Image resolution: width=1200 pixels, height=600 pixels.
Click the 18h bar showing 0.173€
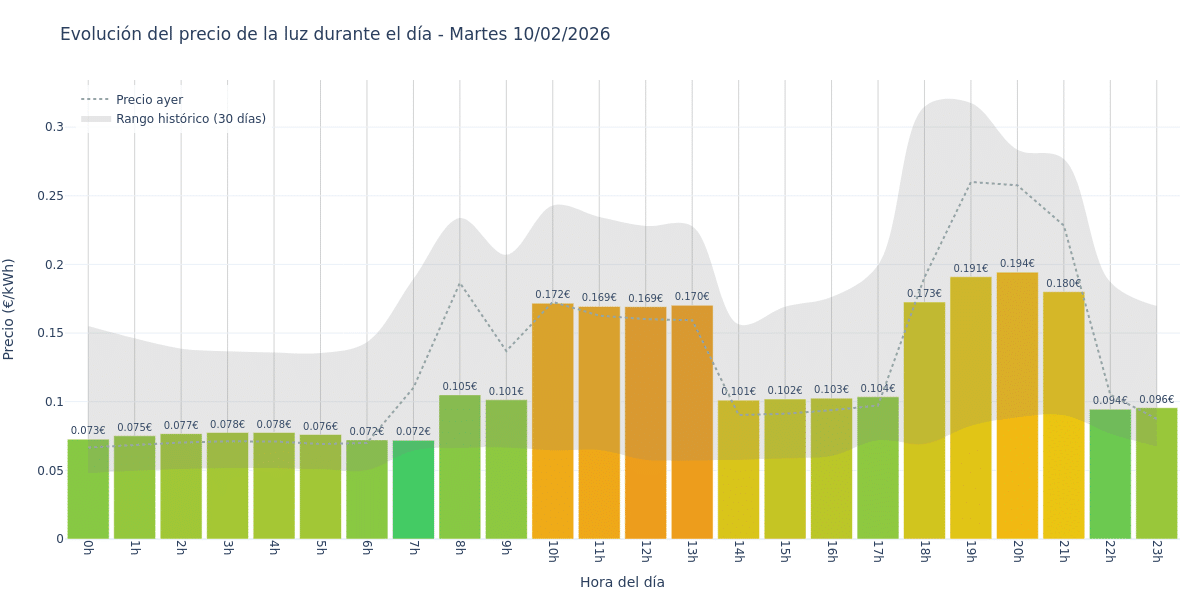pos(924,420)
